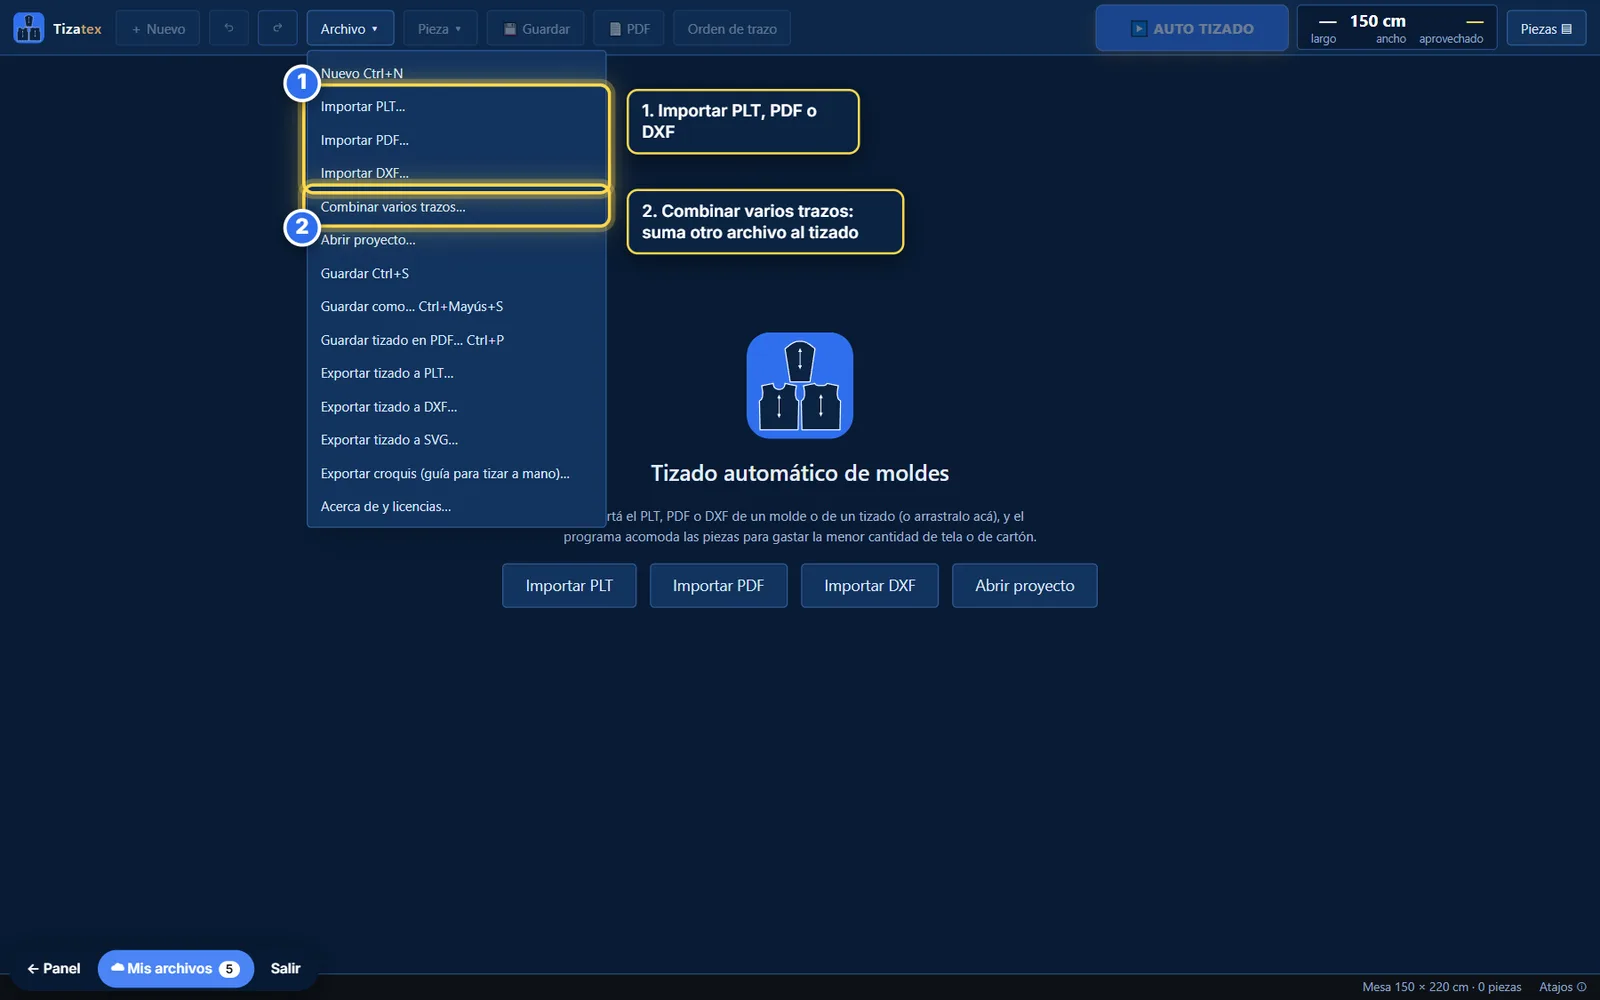Image resolution: width=1600 pixels, height=1000 pixels.
Task: Open Mis archivos cloud button
Action: click(176, 968)
